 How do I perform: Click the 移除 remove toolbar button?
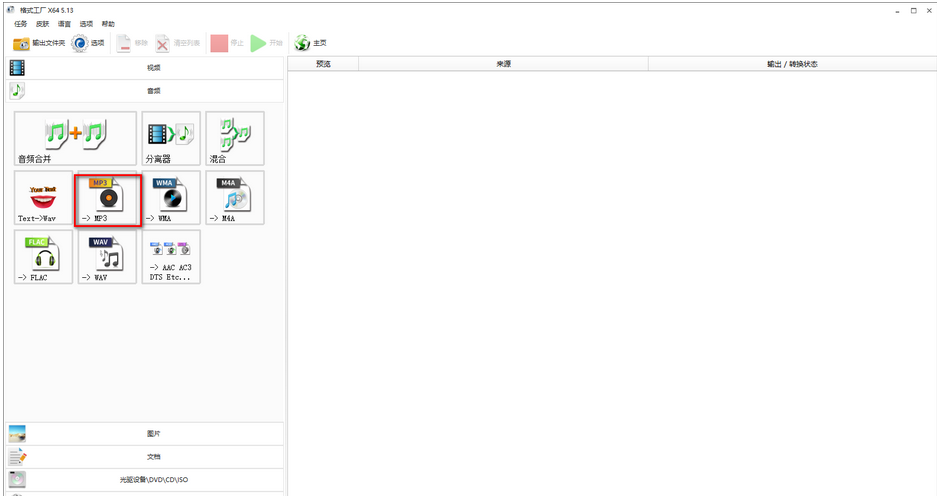pos(132,43)
